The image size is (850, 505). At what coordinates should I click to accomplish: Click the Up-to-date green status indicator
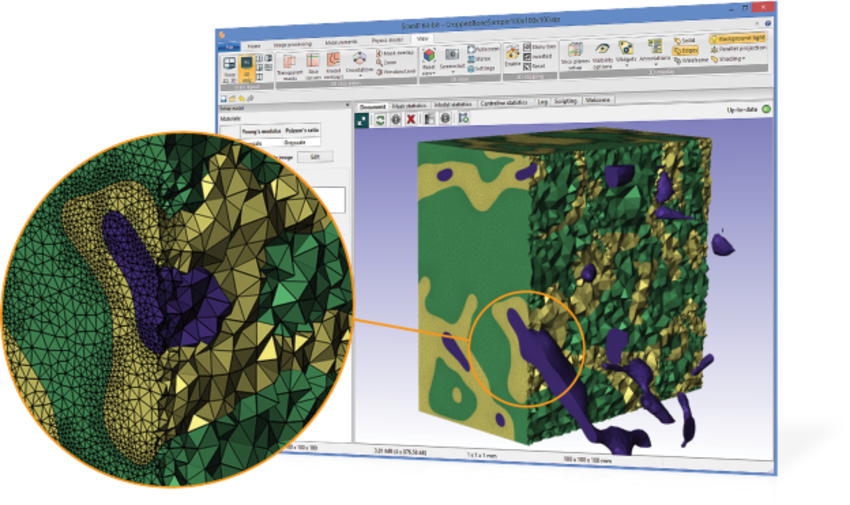pyautogui.click(x=766, y=108)
